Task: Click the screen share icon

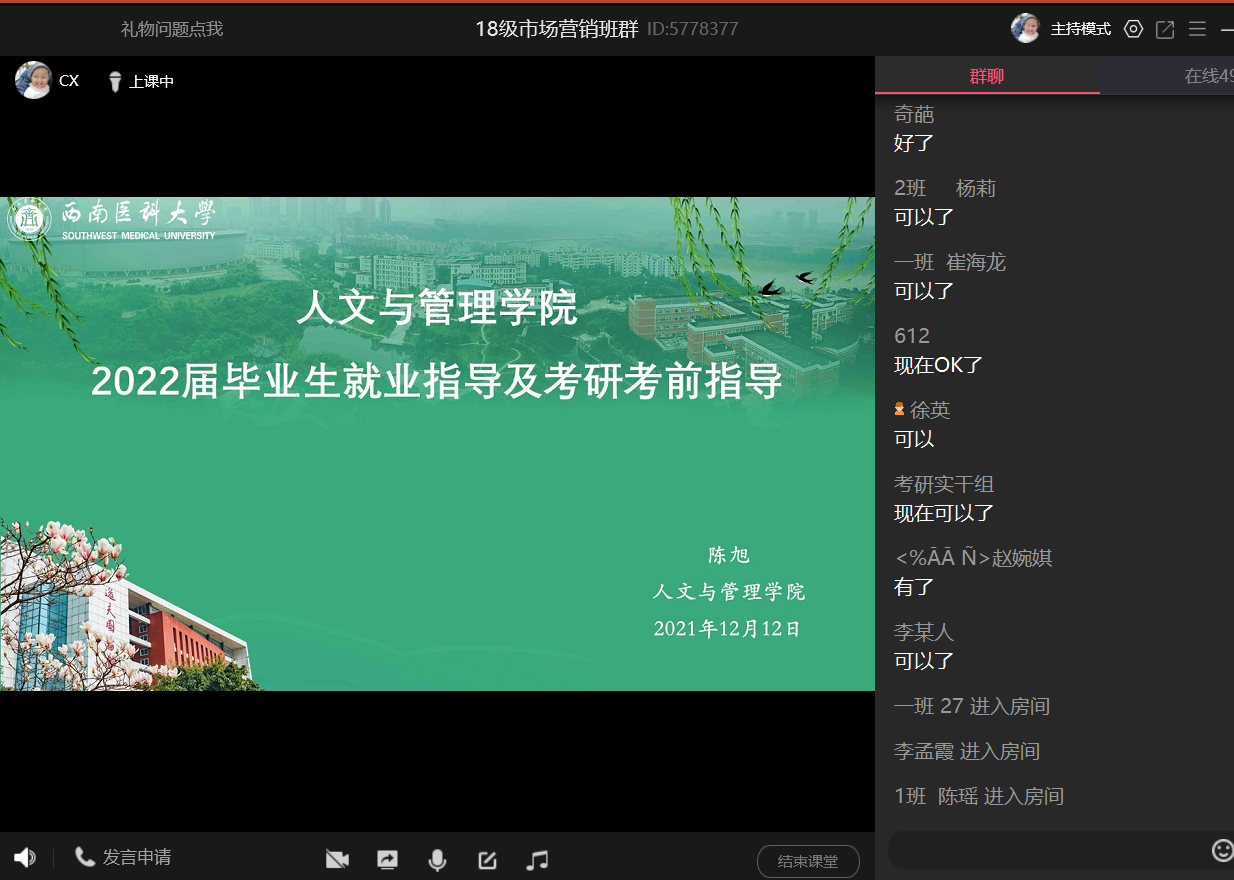Action: click(x=387, y=860)
